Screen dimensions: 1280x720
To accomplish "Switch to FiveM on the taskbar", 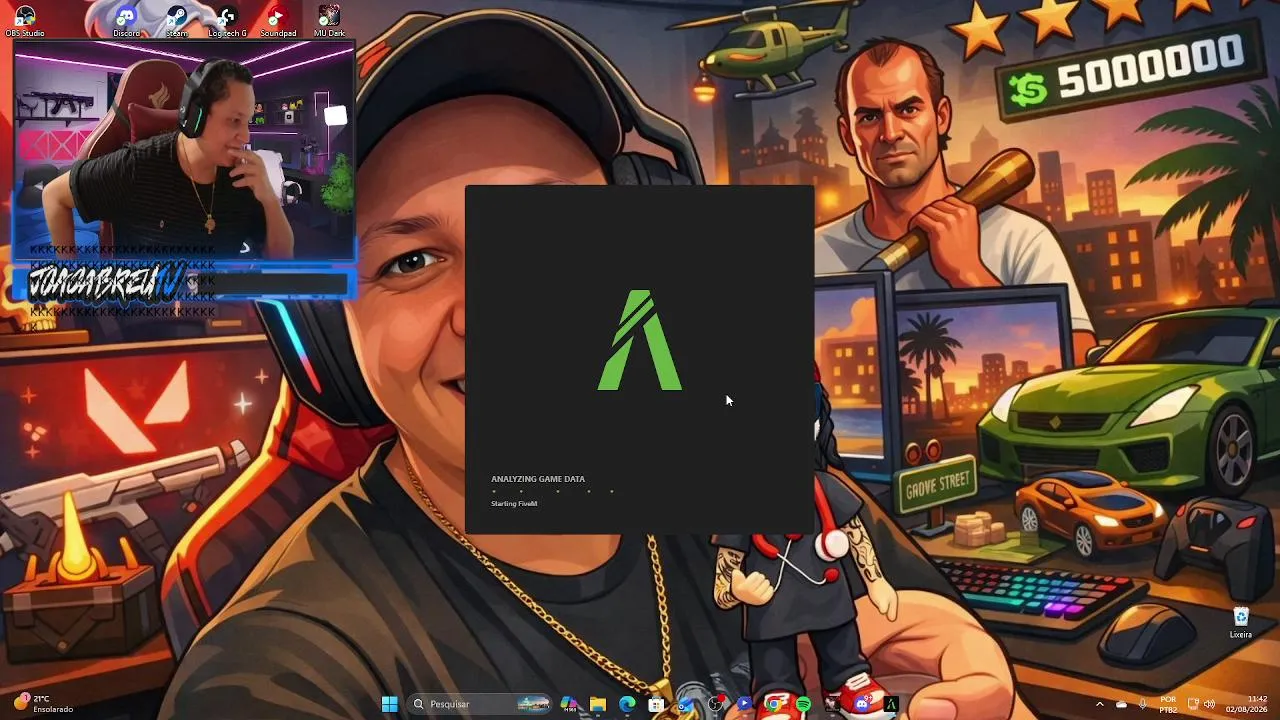I will [x=890, y=704].
